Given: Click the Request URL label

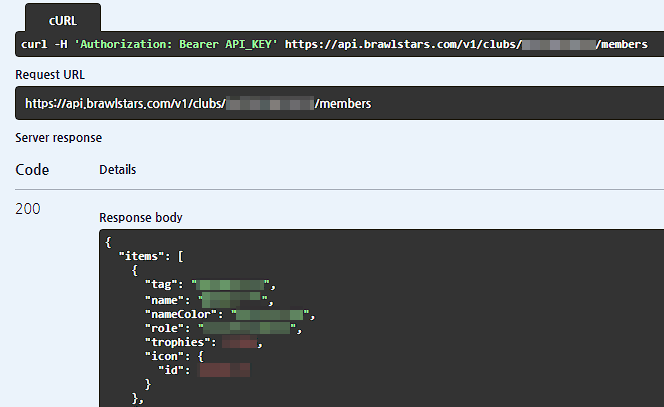Looking at the screenshot, I should pyautogui.click(x=51, y=75).
